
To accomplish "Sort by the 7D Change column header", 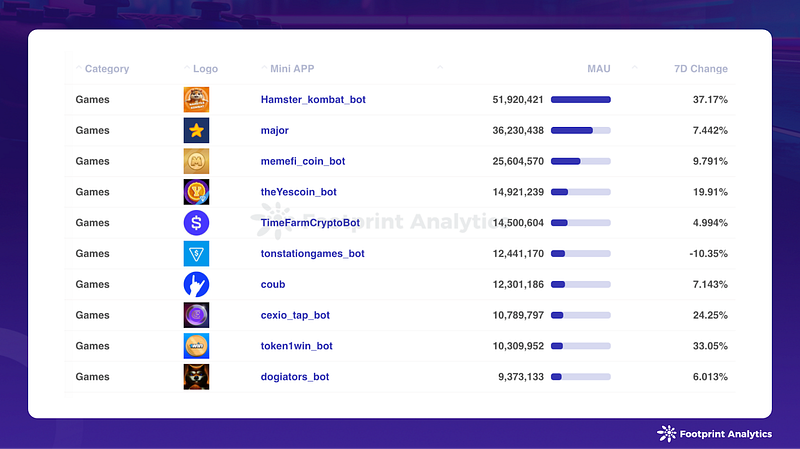I will click(x=700, y=69).
